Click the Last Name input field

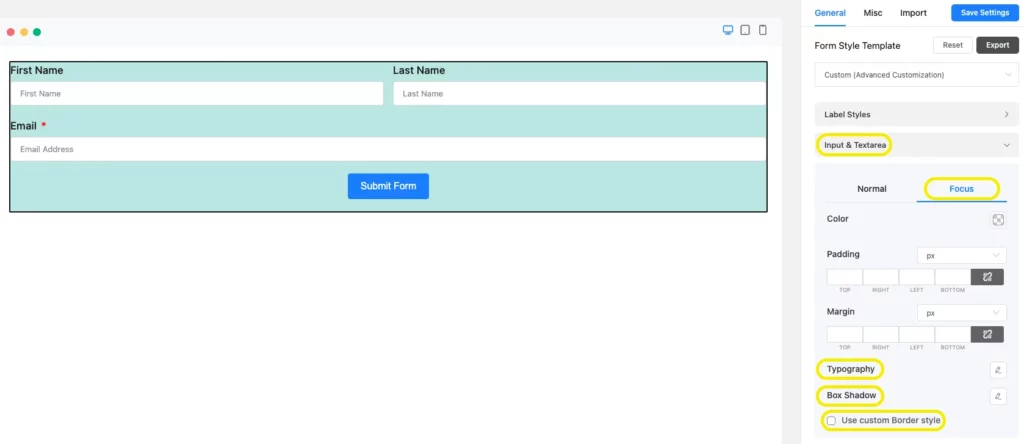point(579,93)
